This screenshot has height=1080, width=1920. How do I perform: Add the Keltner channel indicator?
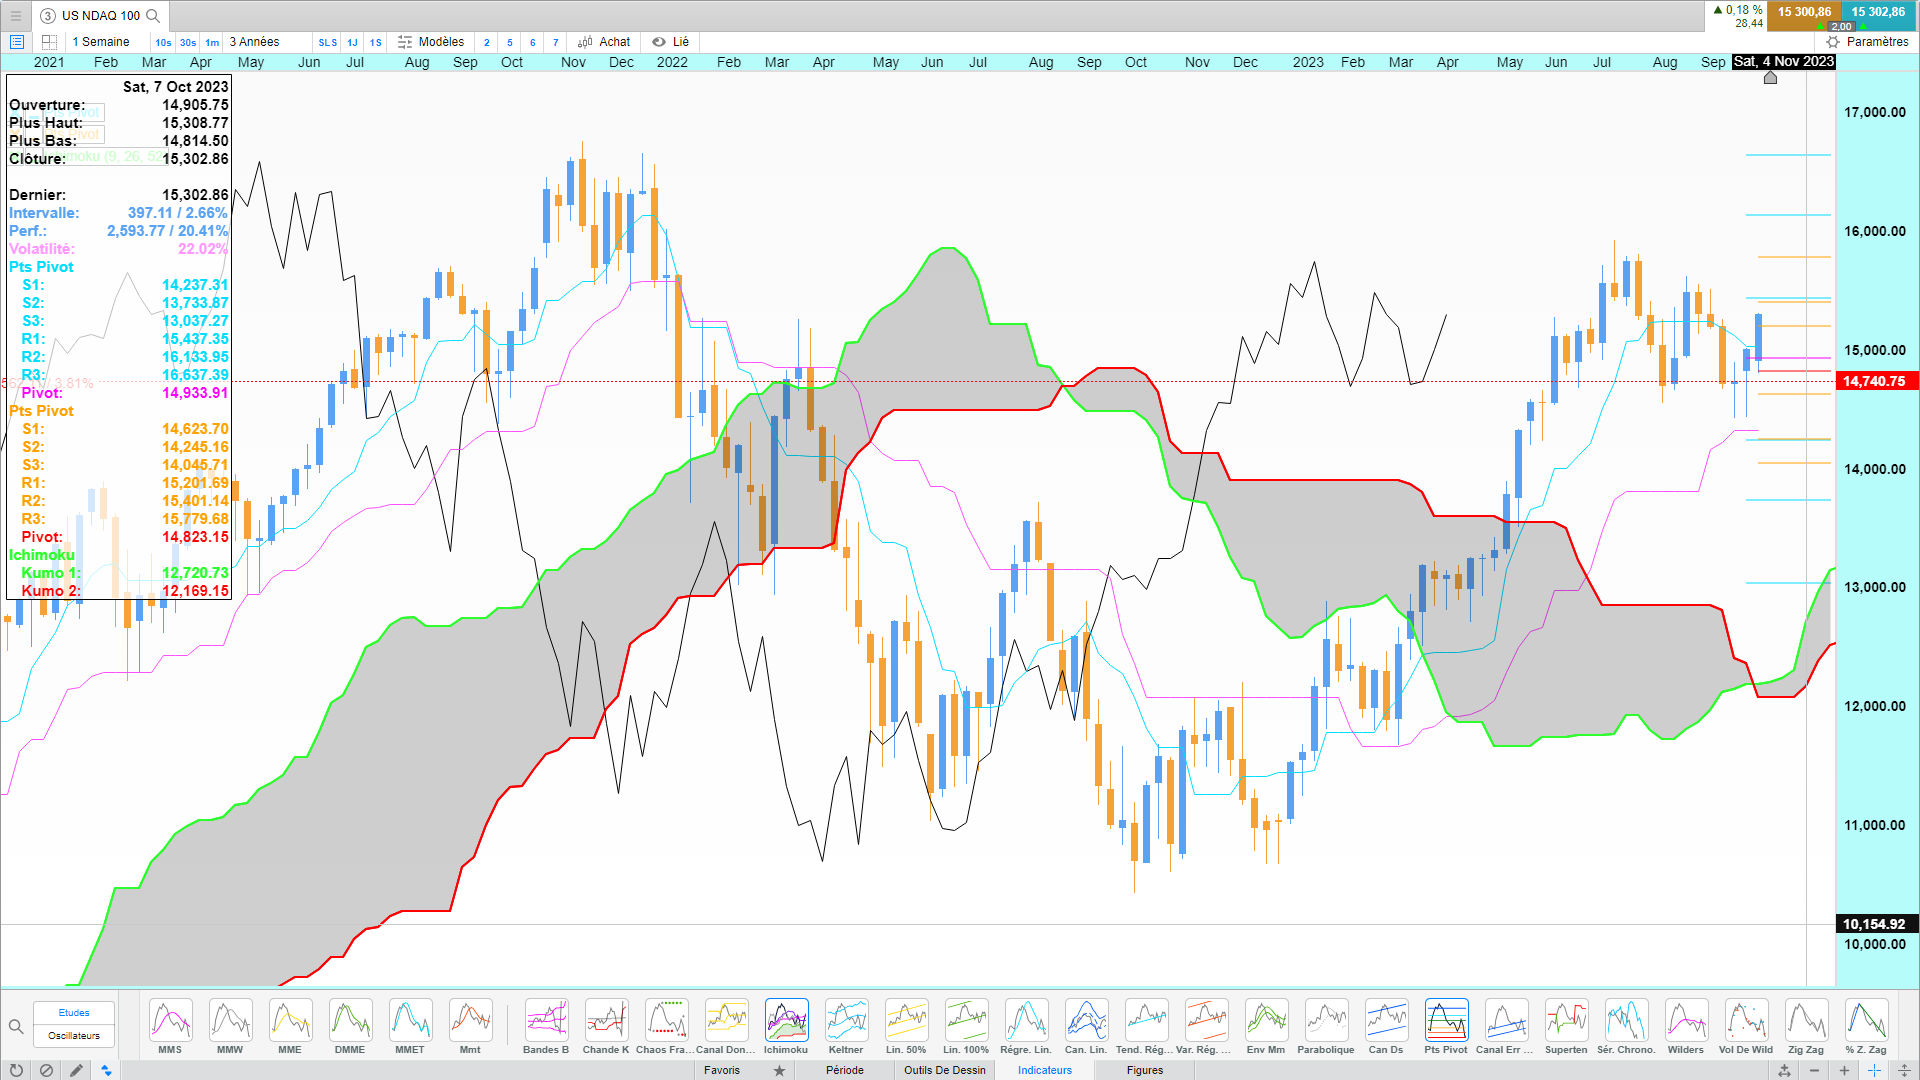pos(846,1020)
